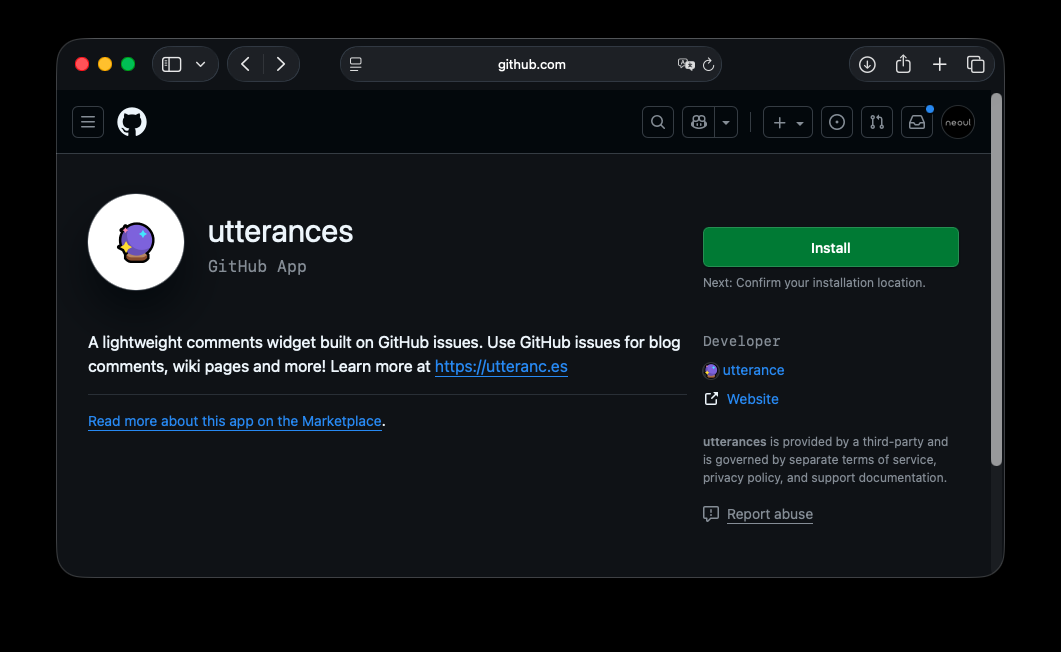Open GitHub global navigation hamburger menu
The image size is (1061, 652).
(88, 122)
